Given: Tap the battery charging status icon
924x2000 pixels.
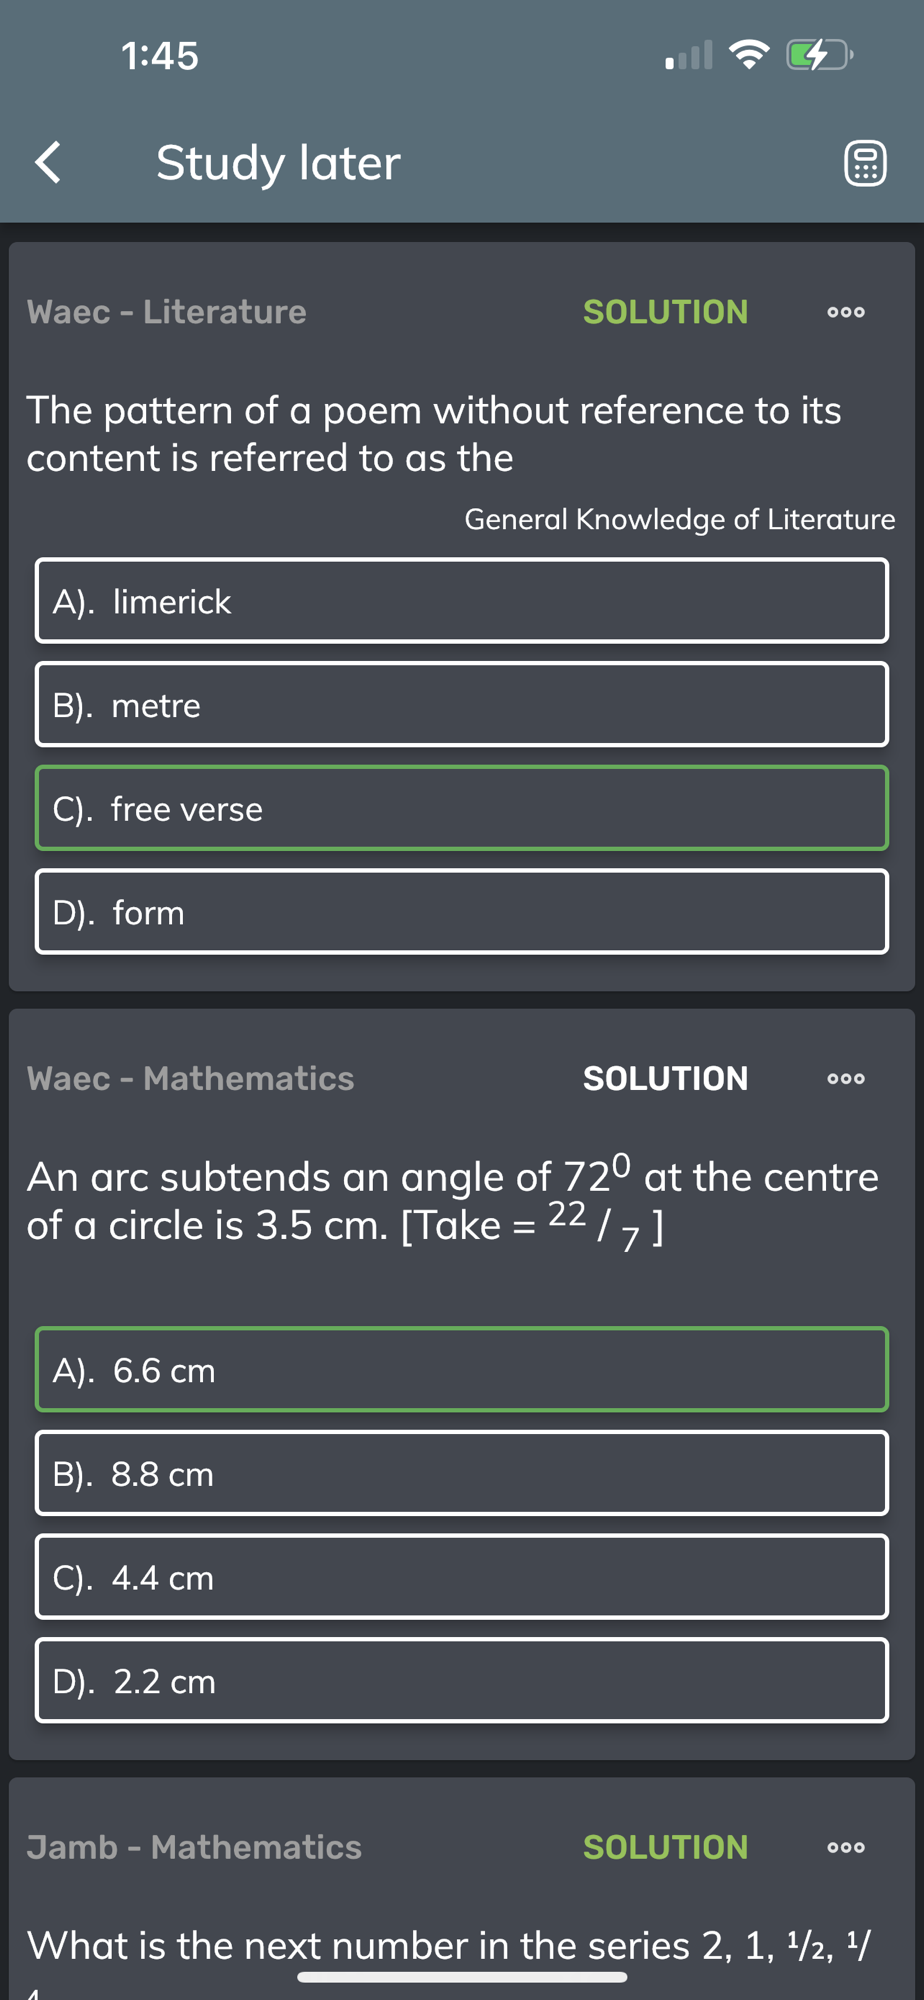Looking at the screenshot, I should point(819,55).
